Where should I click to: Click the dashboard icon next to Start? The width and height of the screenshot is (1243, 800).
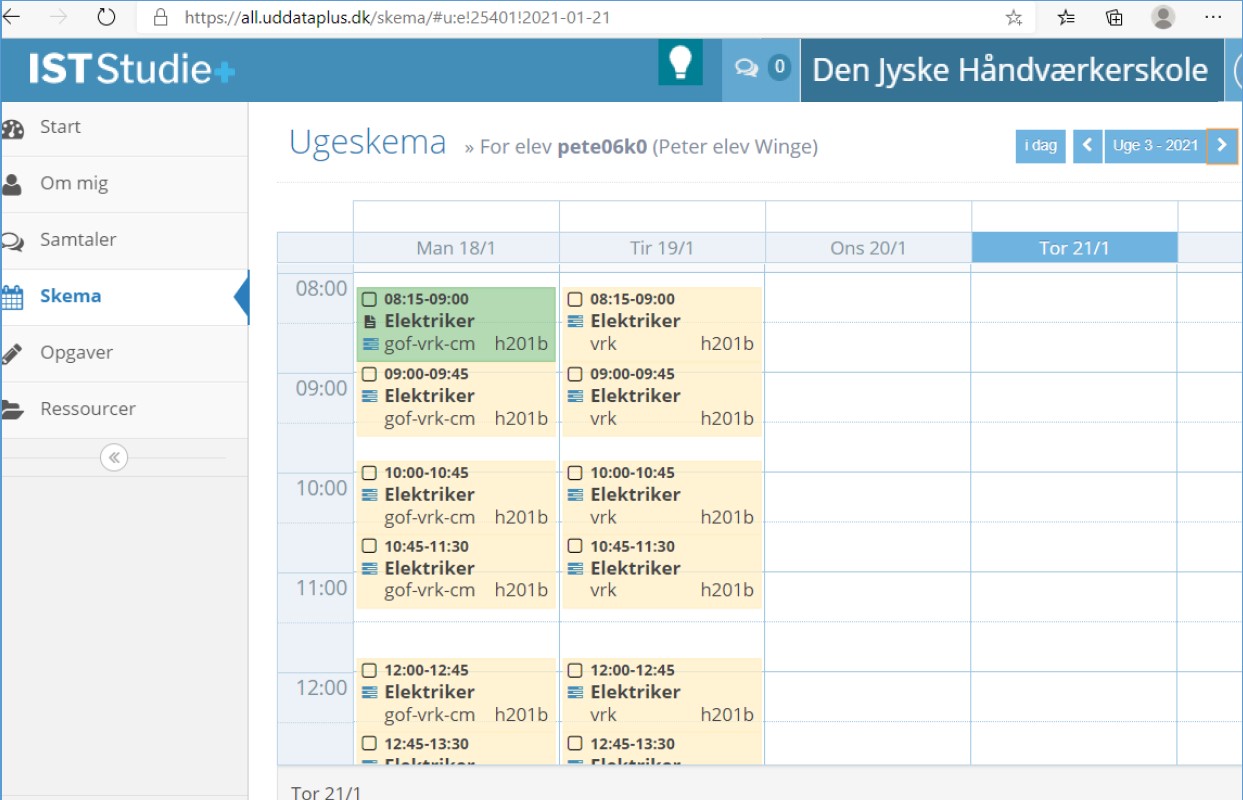click(12, 129)
